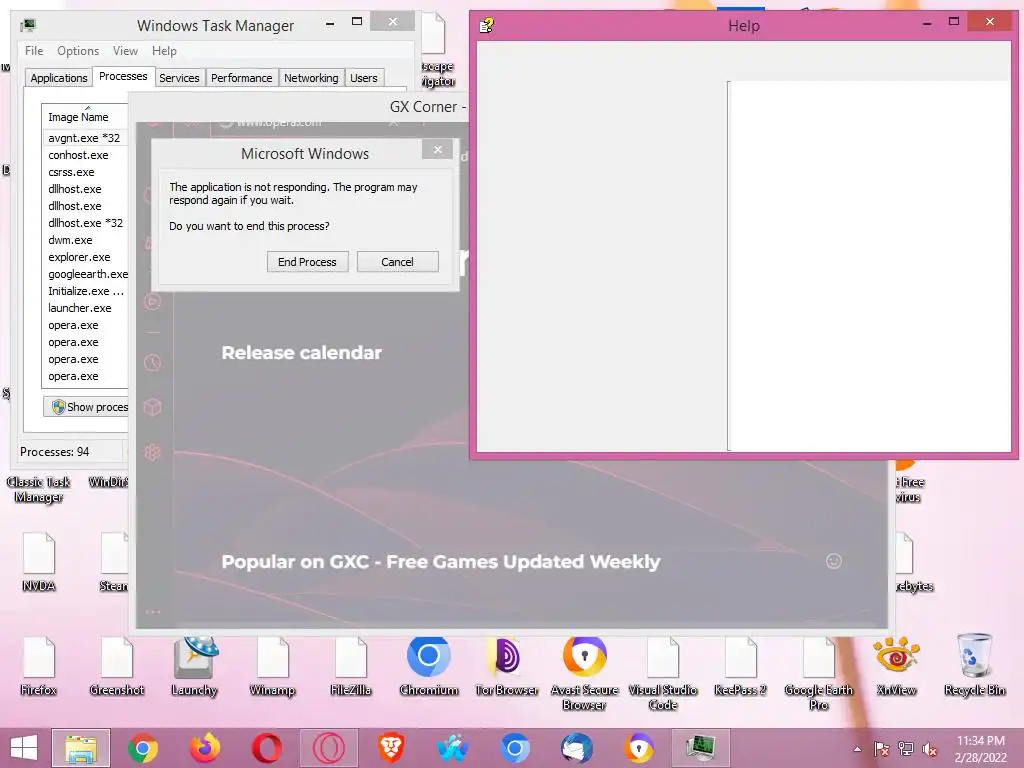Click the smiley feedback icon in GX Corner

834,561
